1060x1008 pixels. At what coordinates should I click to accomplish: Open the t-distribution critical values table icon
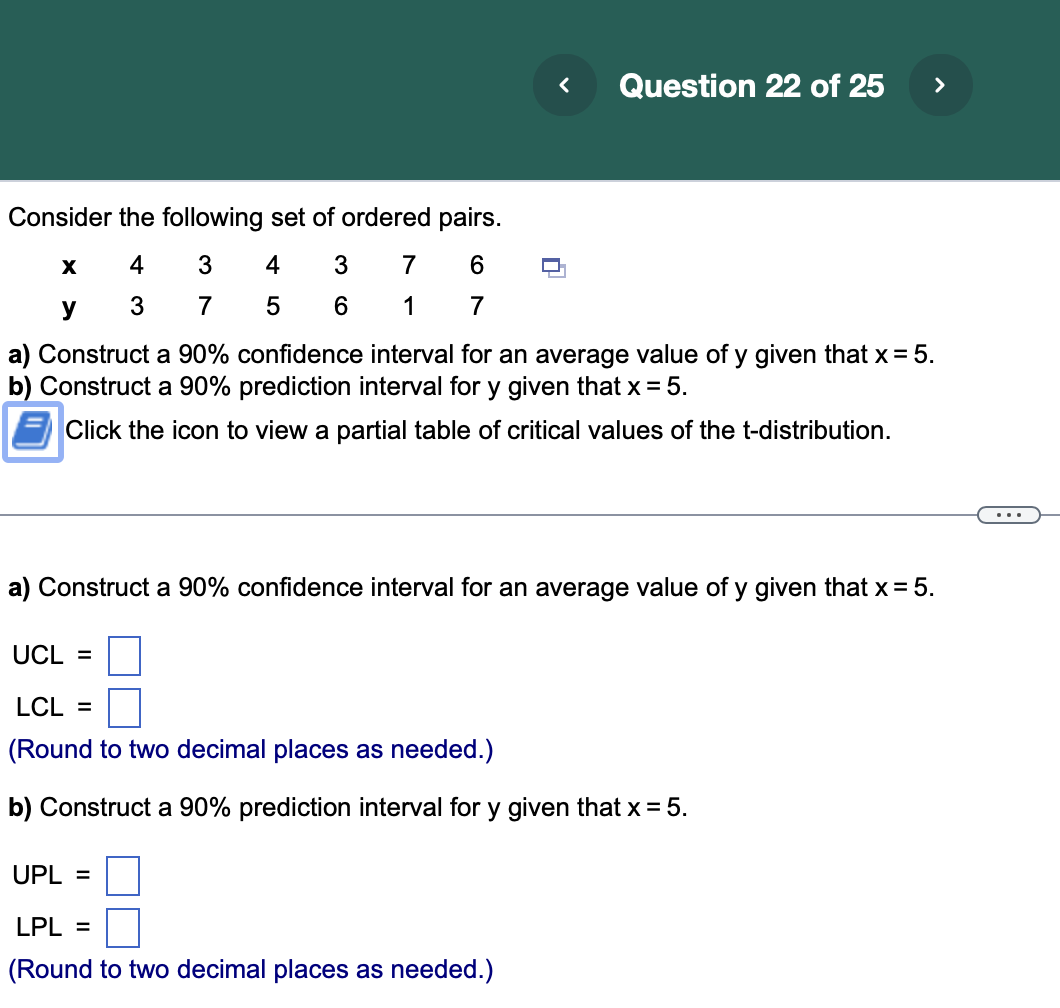click(31, 430)
